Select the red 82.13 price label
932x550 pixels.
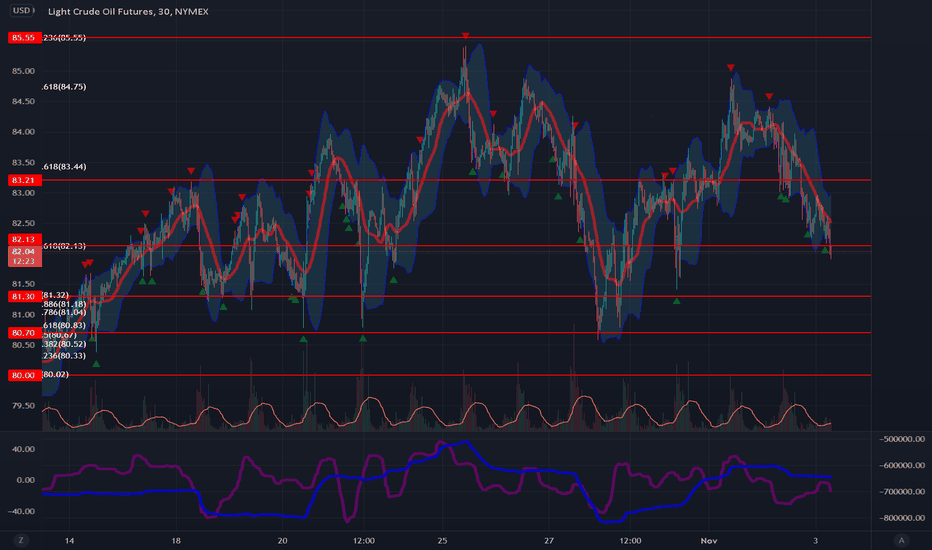click(x=24, y=239)
